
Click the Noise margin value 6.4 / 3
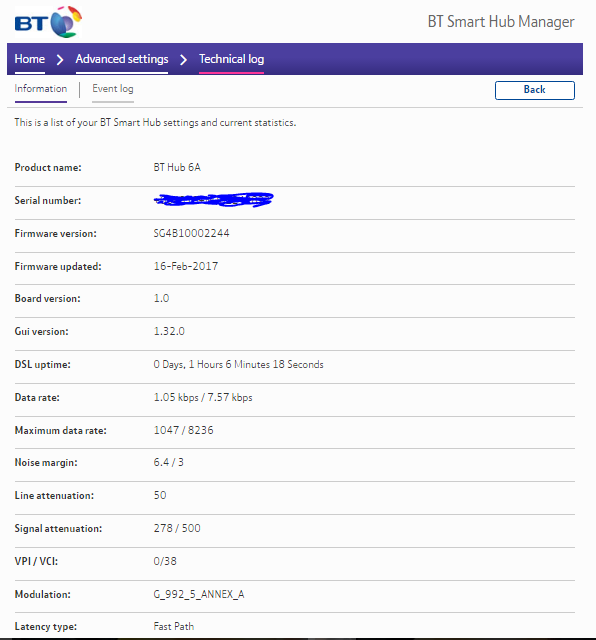169,462
